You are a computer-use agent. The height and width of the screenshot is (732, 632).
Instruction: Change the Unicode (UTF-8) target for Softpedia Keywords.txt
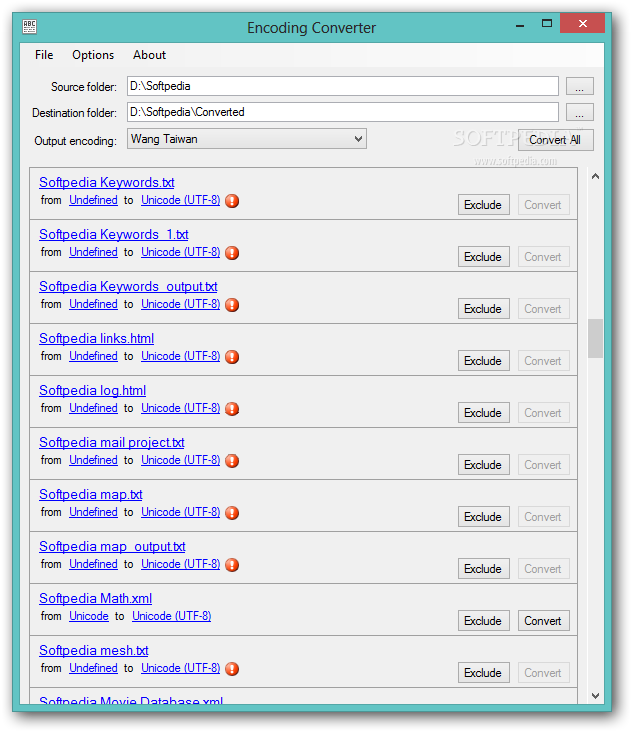pyautogui.click(x=181, y=200)
